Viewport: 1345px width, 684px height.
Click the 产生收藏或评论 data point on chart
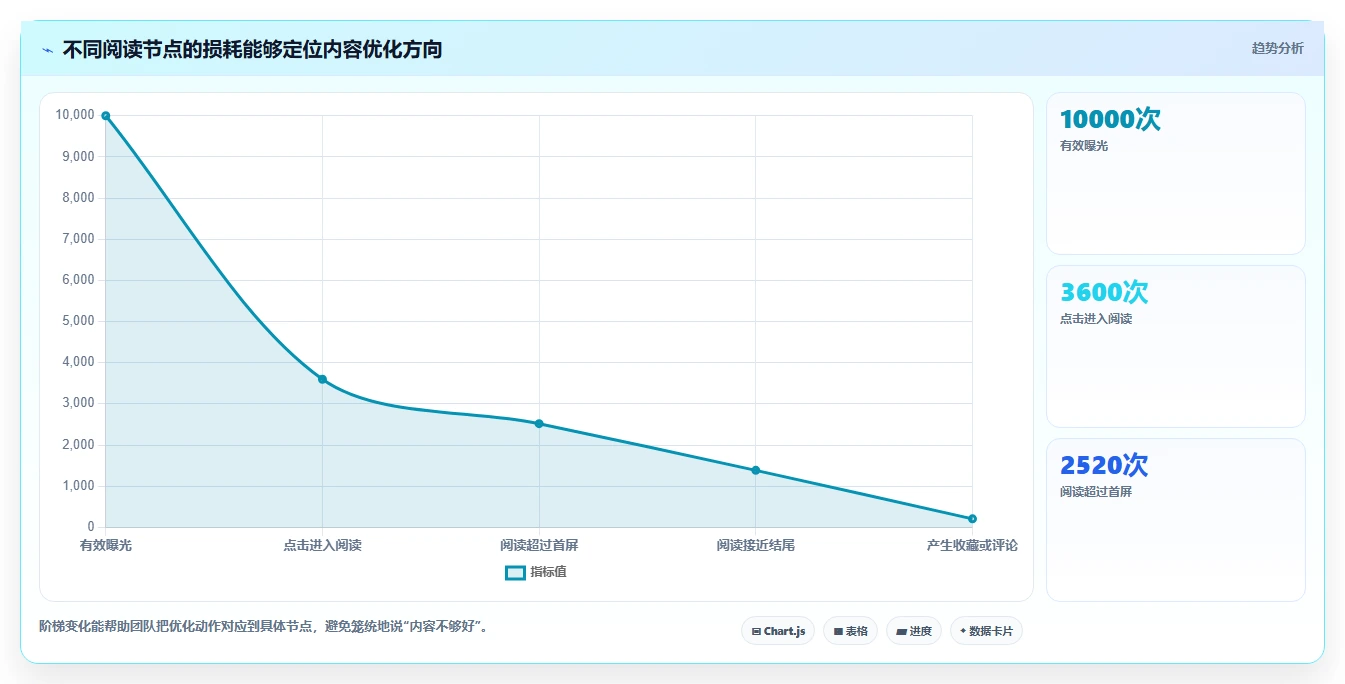pyautogui.click(x=972, y=519)
